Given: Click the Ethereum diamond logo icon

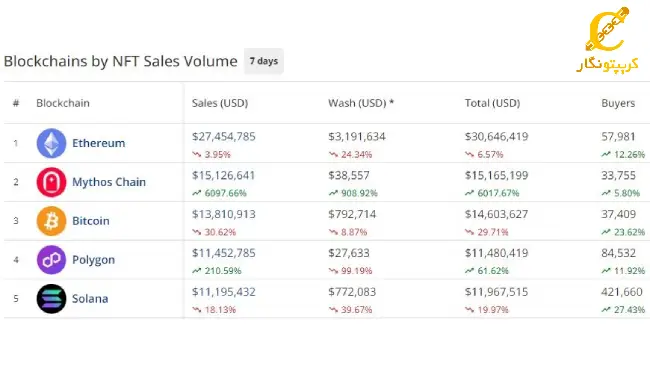Looking at the screenshot, I should pos(51,143).
